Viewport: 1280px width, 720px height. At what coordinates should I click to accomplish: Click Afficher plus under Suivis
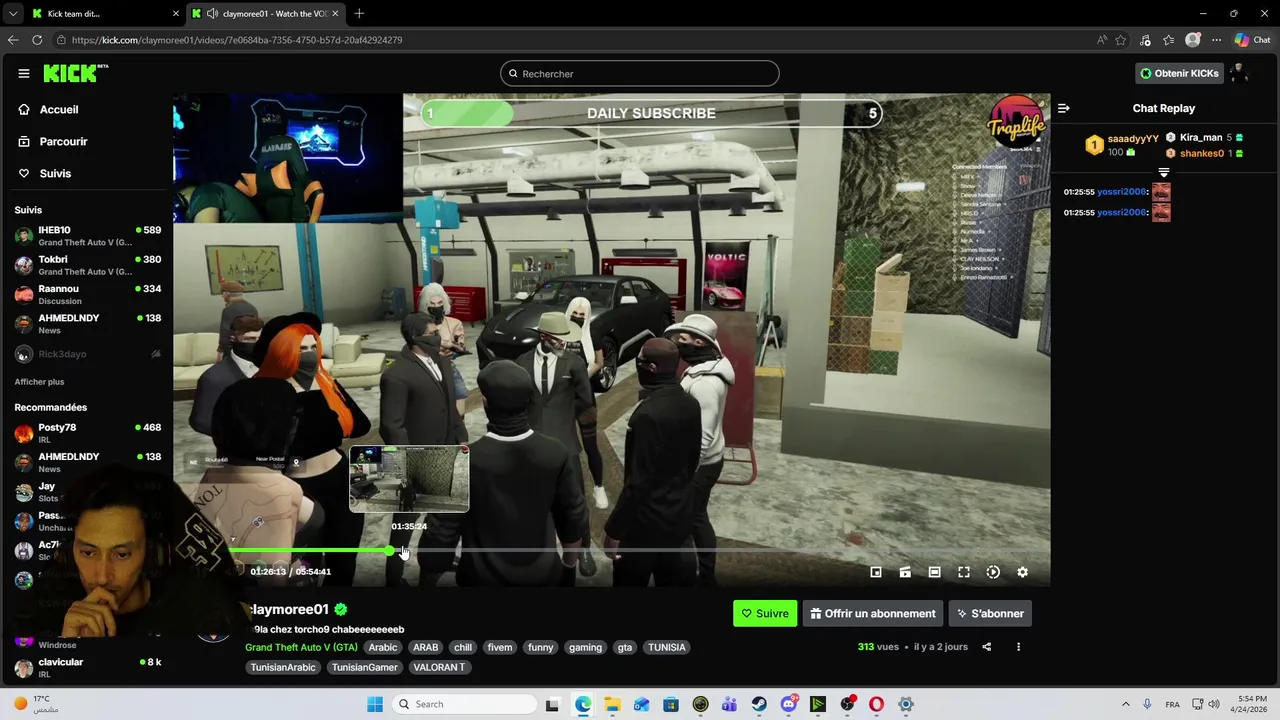39,382
